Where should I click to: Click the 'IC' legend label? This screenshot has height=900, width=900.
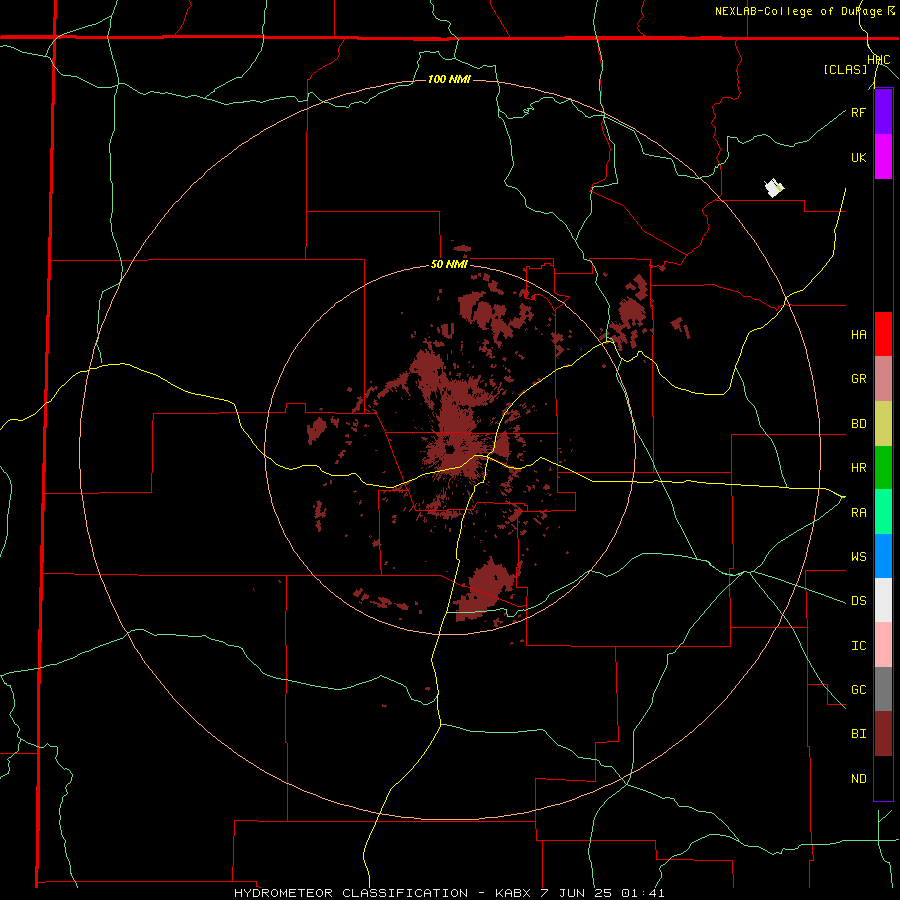pyautogui.click(x=858, y=645)
